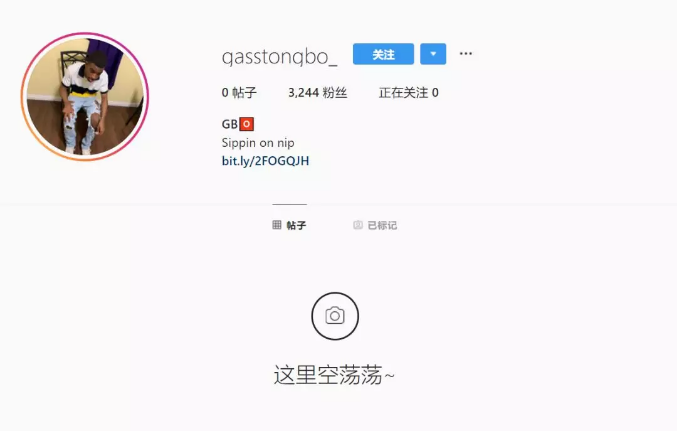Screen dimensions: 678x436
Task: Open the bit.ly/2FOGQJH link
Action: pyautogui.click(x=265, y=161)
